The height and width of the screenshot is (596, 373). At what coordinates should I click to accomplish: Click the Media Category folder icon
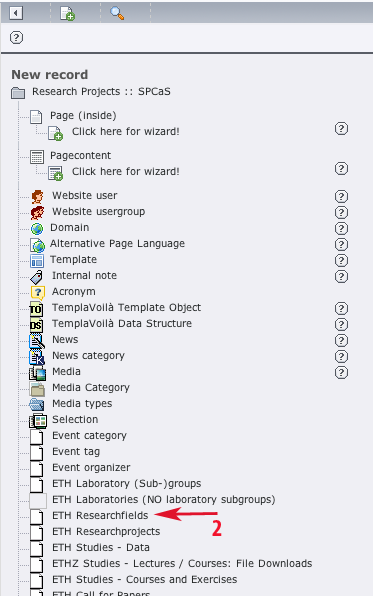(x=37, y=389)
